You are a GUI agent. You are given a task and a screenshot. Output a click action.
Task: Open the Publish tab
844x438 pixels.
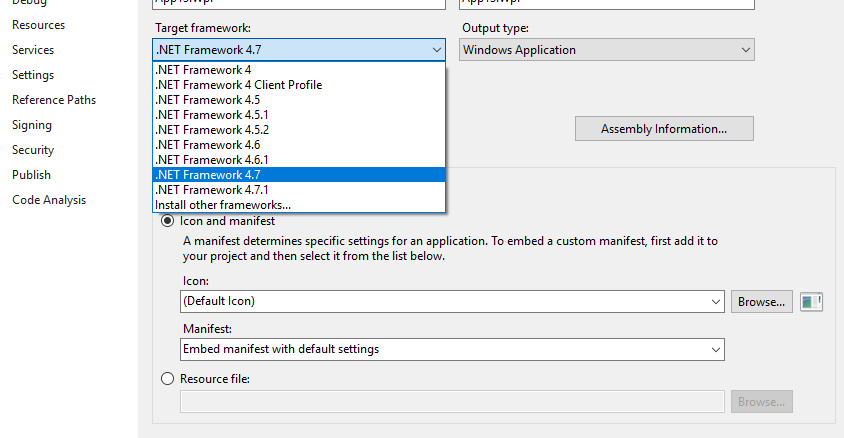tap(31, 175)
